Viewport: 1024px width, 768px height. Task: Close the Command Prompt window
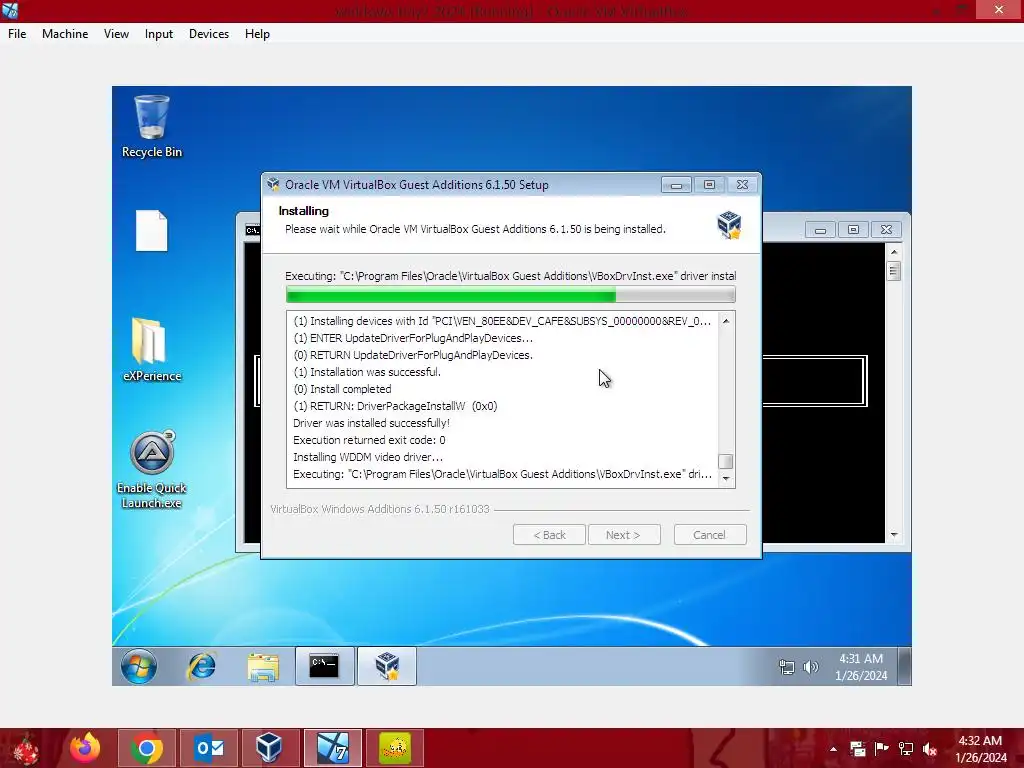tap(886, 230)
